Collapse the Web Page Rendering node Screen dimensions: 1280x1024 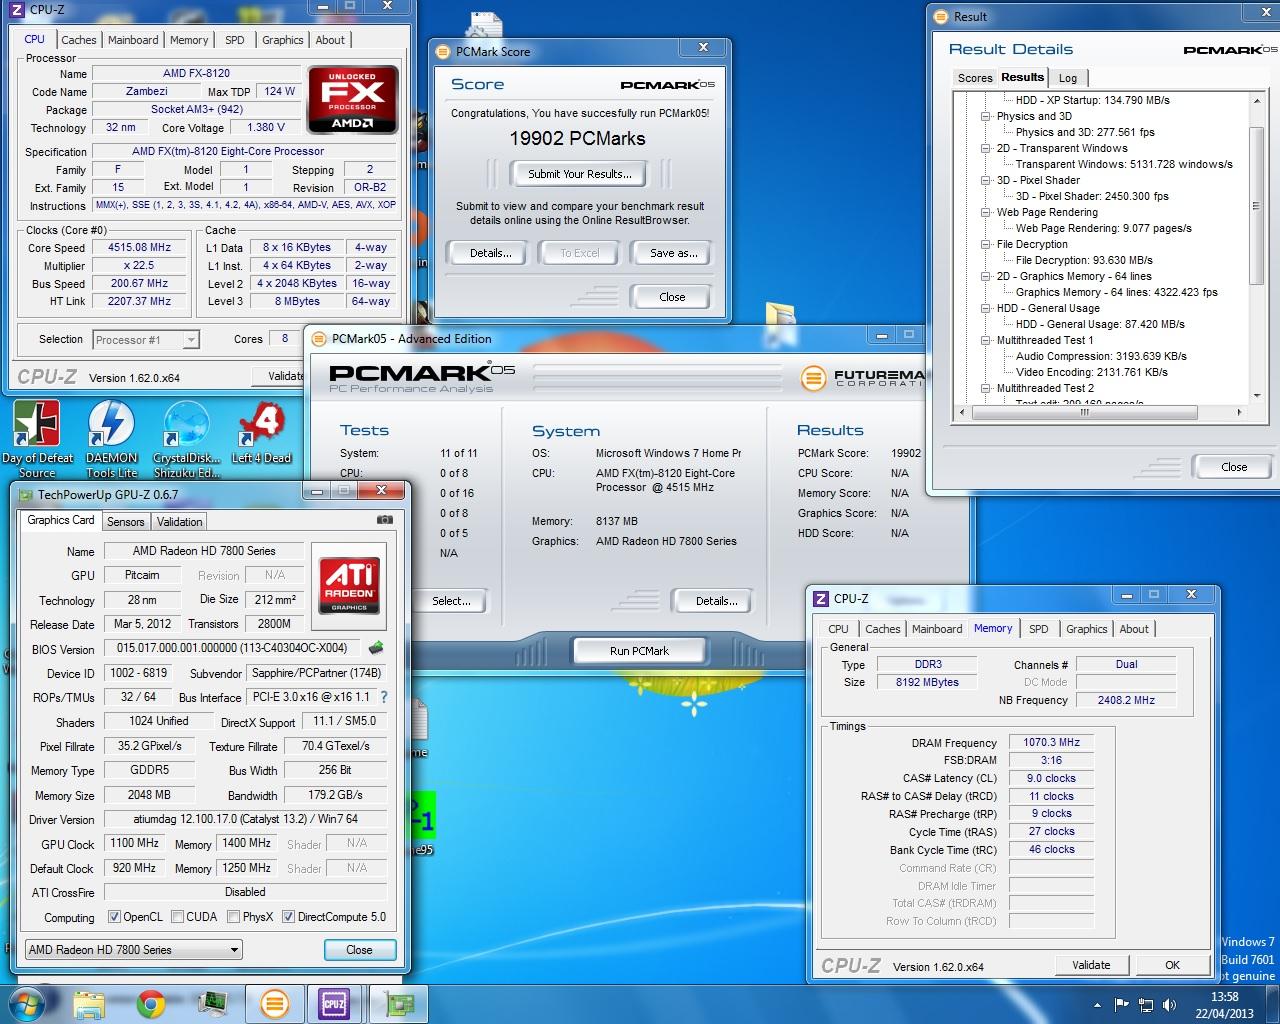(986, 212)
